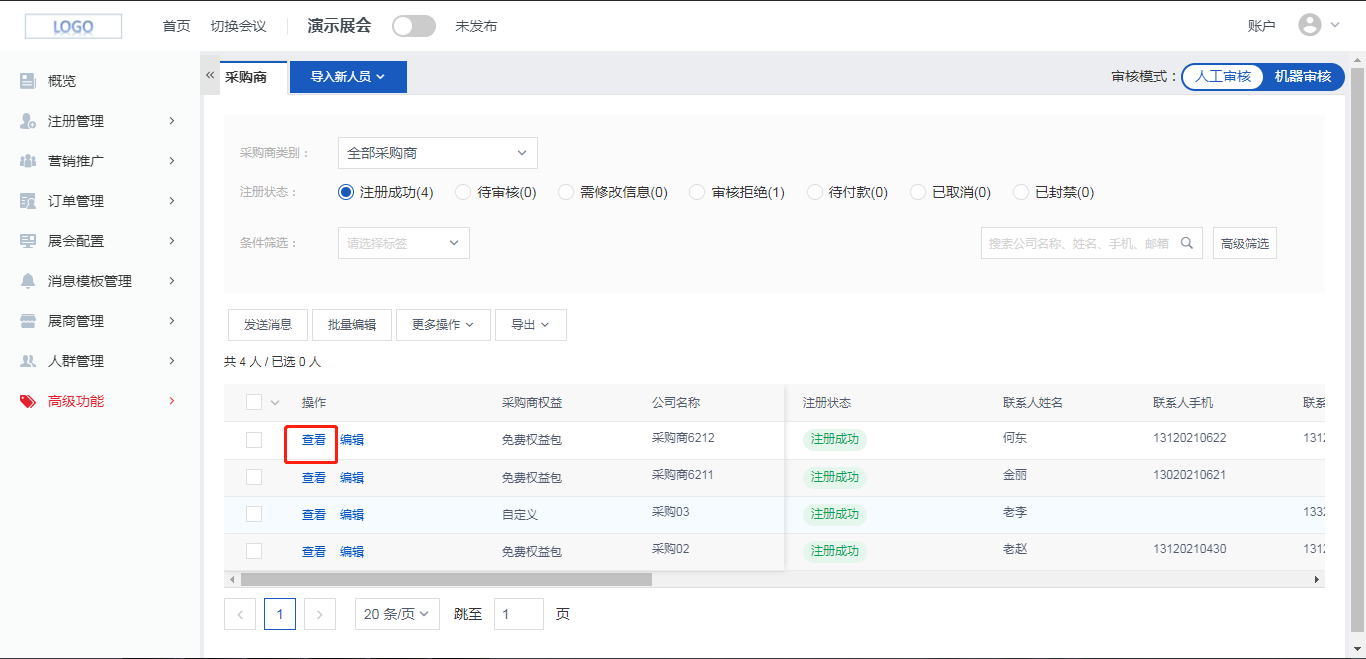Collapse the sidebar with double-chevron icon

click(210, 75)
